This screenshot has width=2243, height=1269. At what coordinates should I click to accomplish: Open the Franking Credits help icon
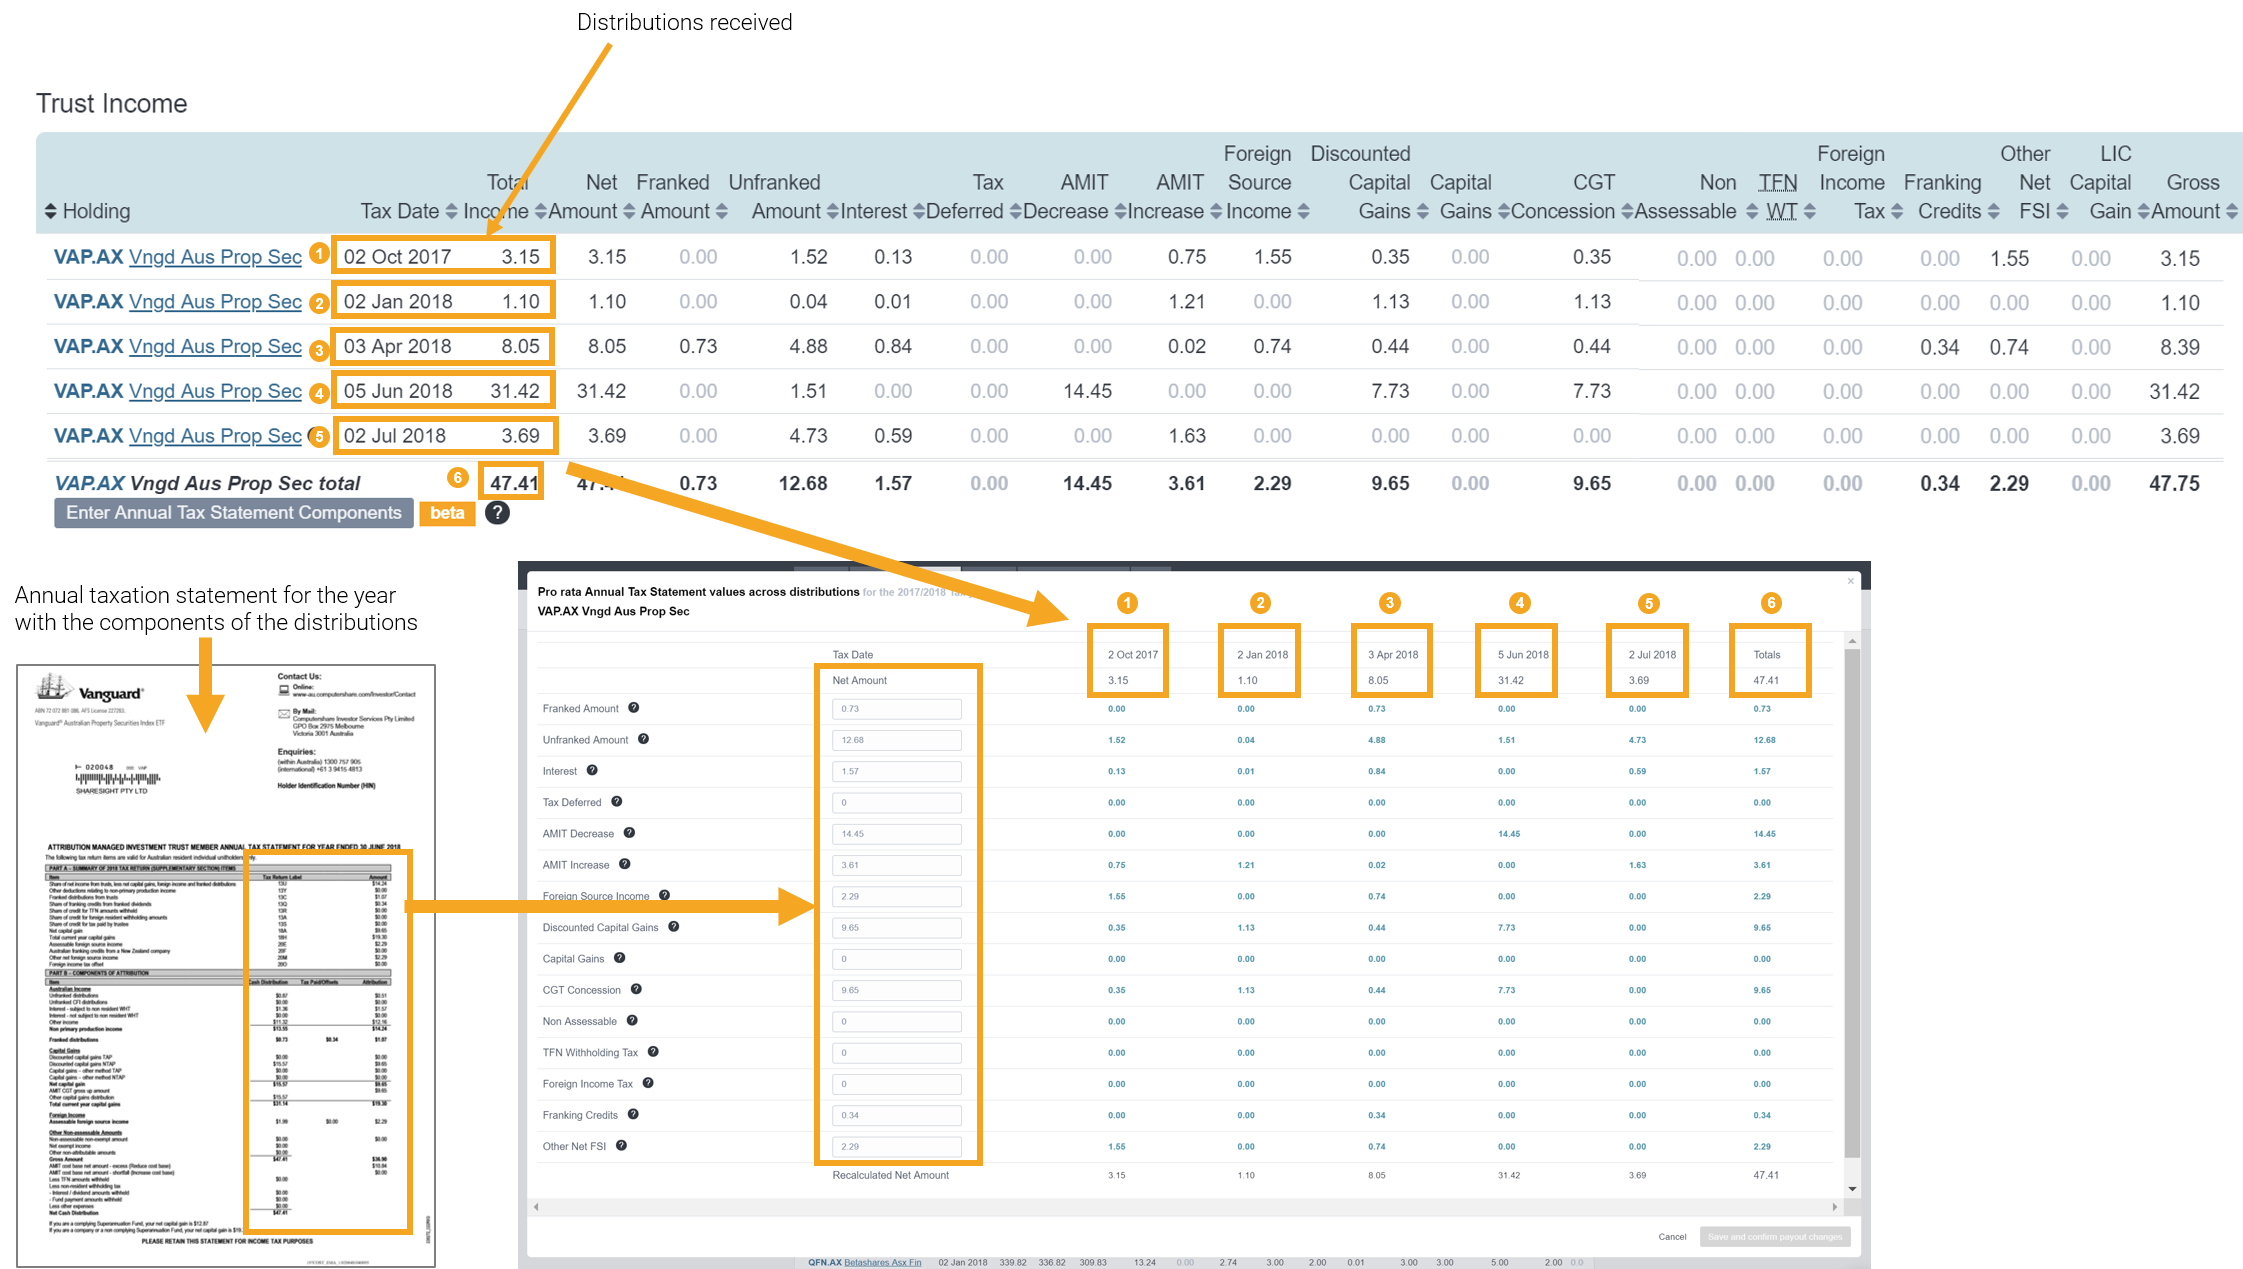[632, 1115]
